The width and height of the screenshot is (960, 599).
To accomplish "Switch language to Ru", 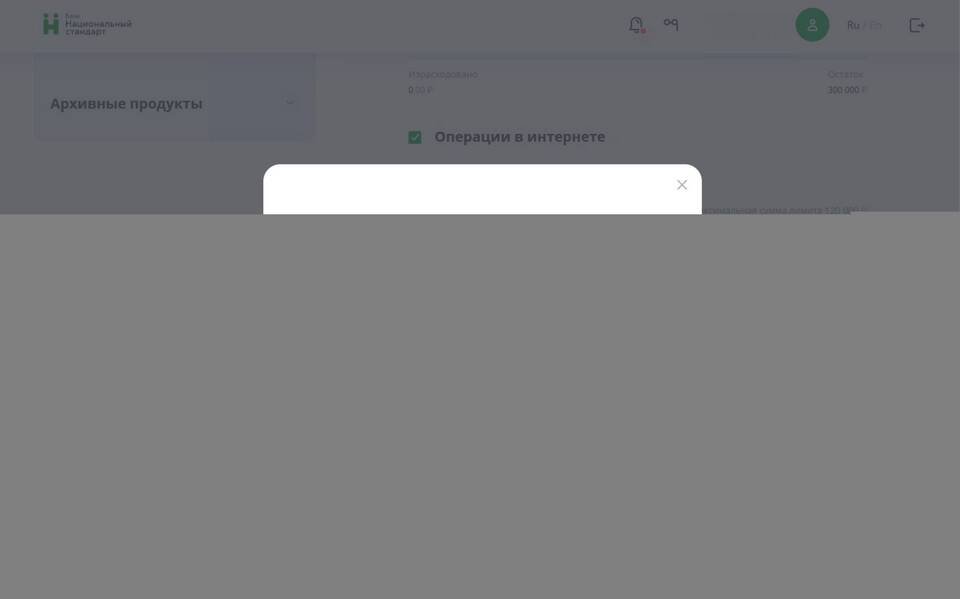I will click(853, 25).
